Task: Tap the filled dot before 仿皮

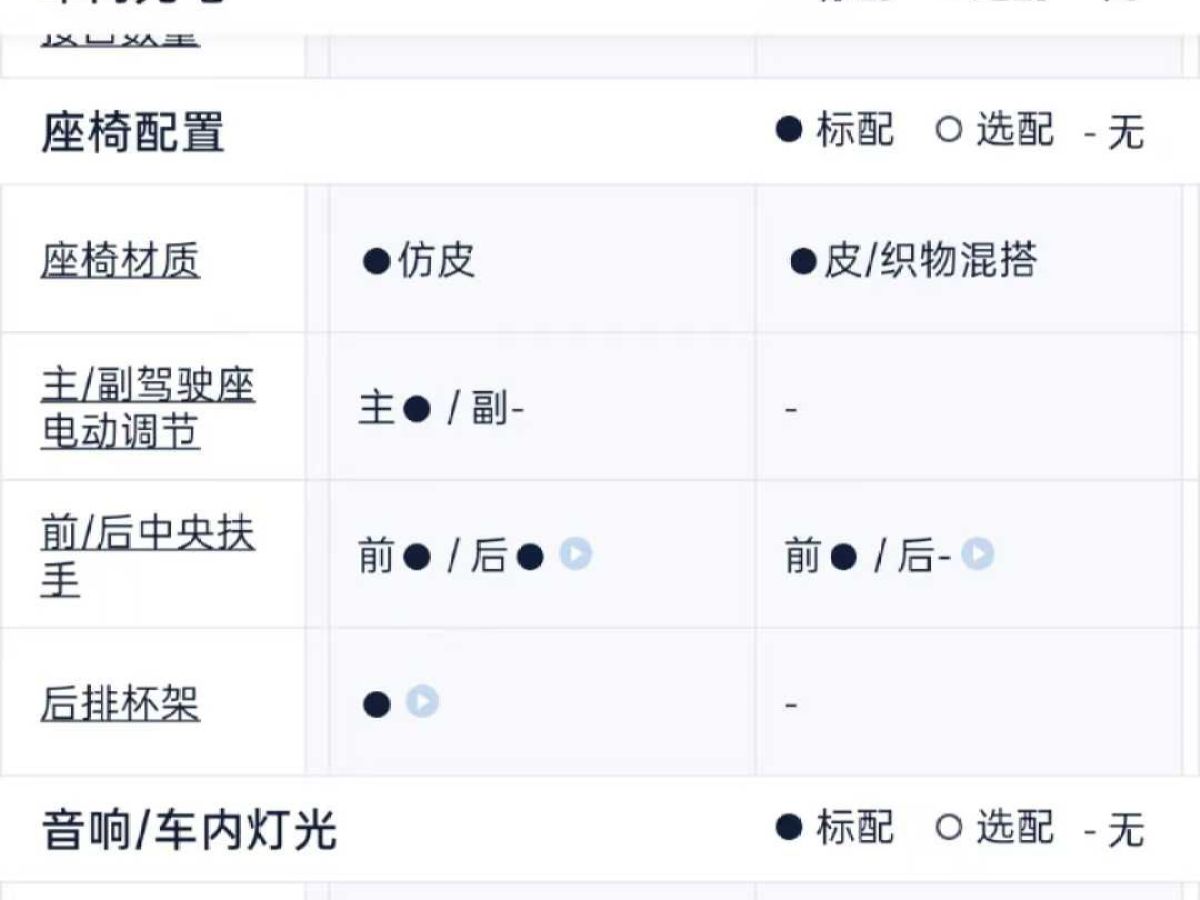Action: (376, 262)
